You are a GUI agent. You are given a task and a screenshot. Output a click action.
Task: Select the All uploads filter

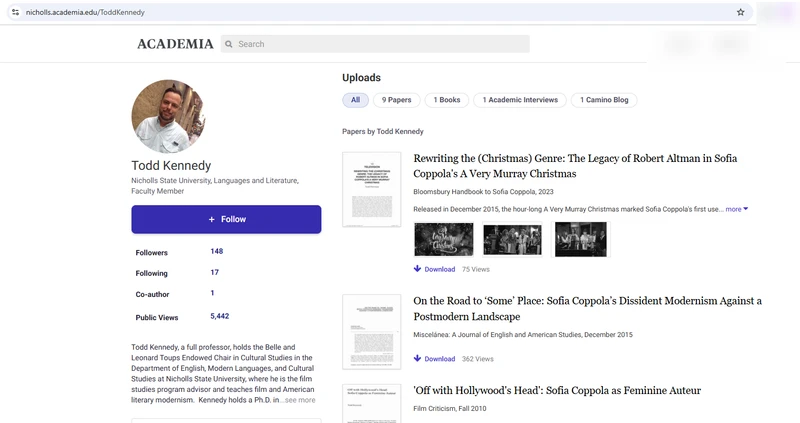coord(355,100)
